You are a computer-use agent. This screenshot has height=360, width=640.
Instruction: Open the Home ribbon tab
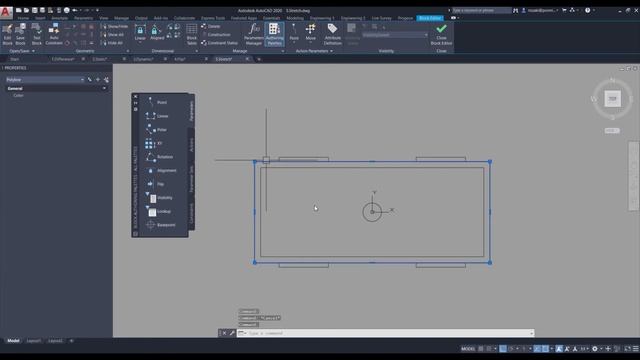(x=23, y=18)
